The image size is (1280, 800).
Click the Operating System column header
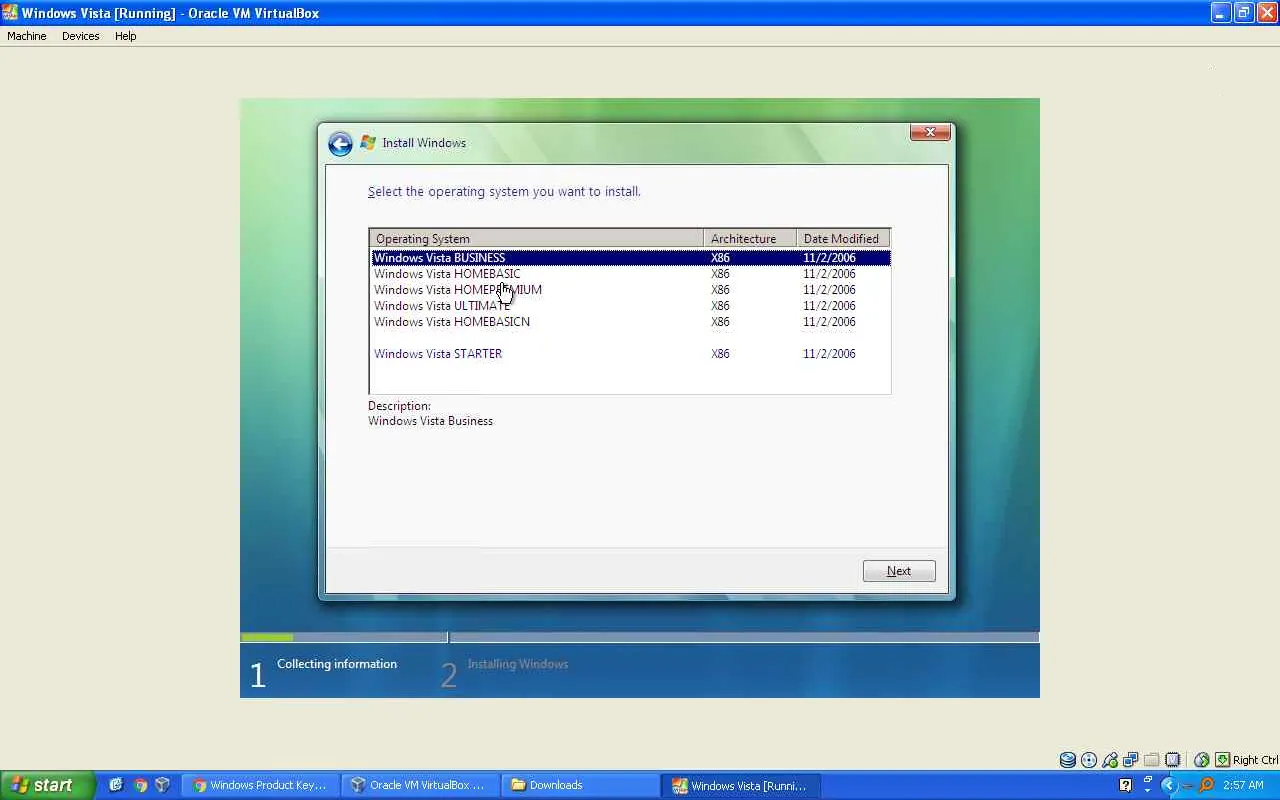(x=536, y=239)
